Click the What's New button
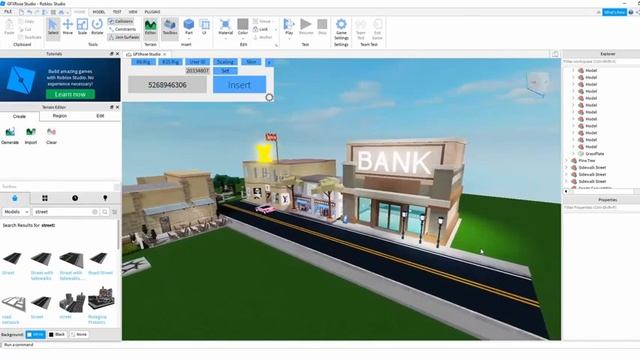The width and height of the screenshot is (640, 360). point(614,12)
